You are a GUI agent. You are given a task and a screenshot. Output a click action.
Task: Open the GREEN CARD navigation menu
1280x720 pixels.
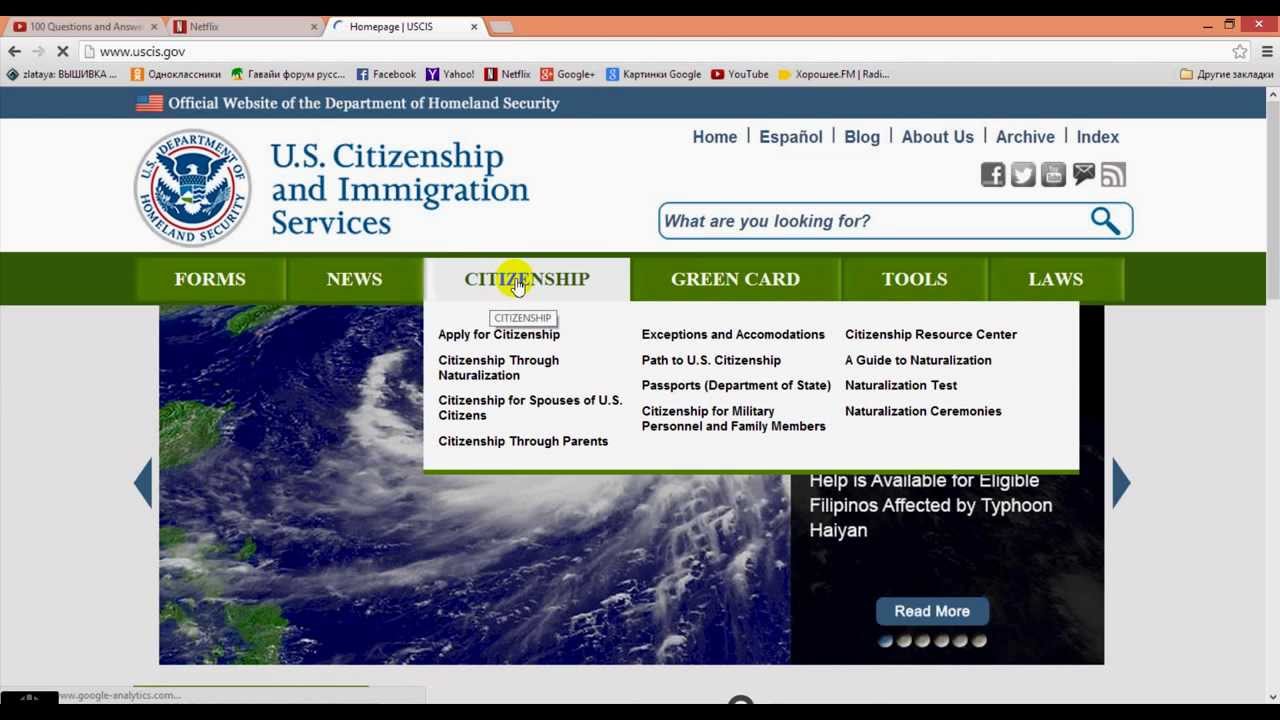pyautogui.click(x=735, y=279)
